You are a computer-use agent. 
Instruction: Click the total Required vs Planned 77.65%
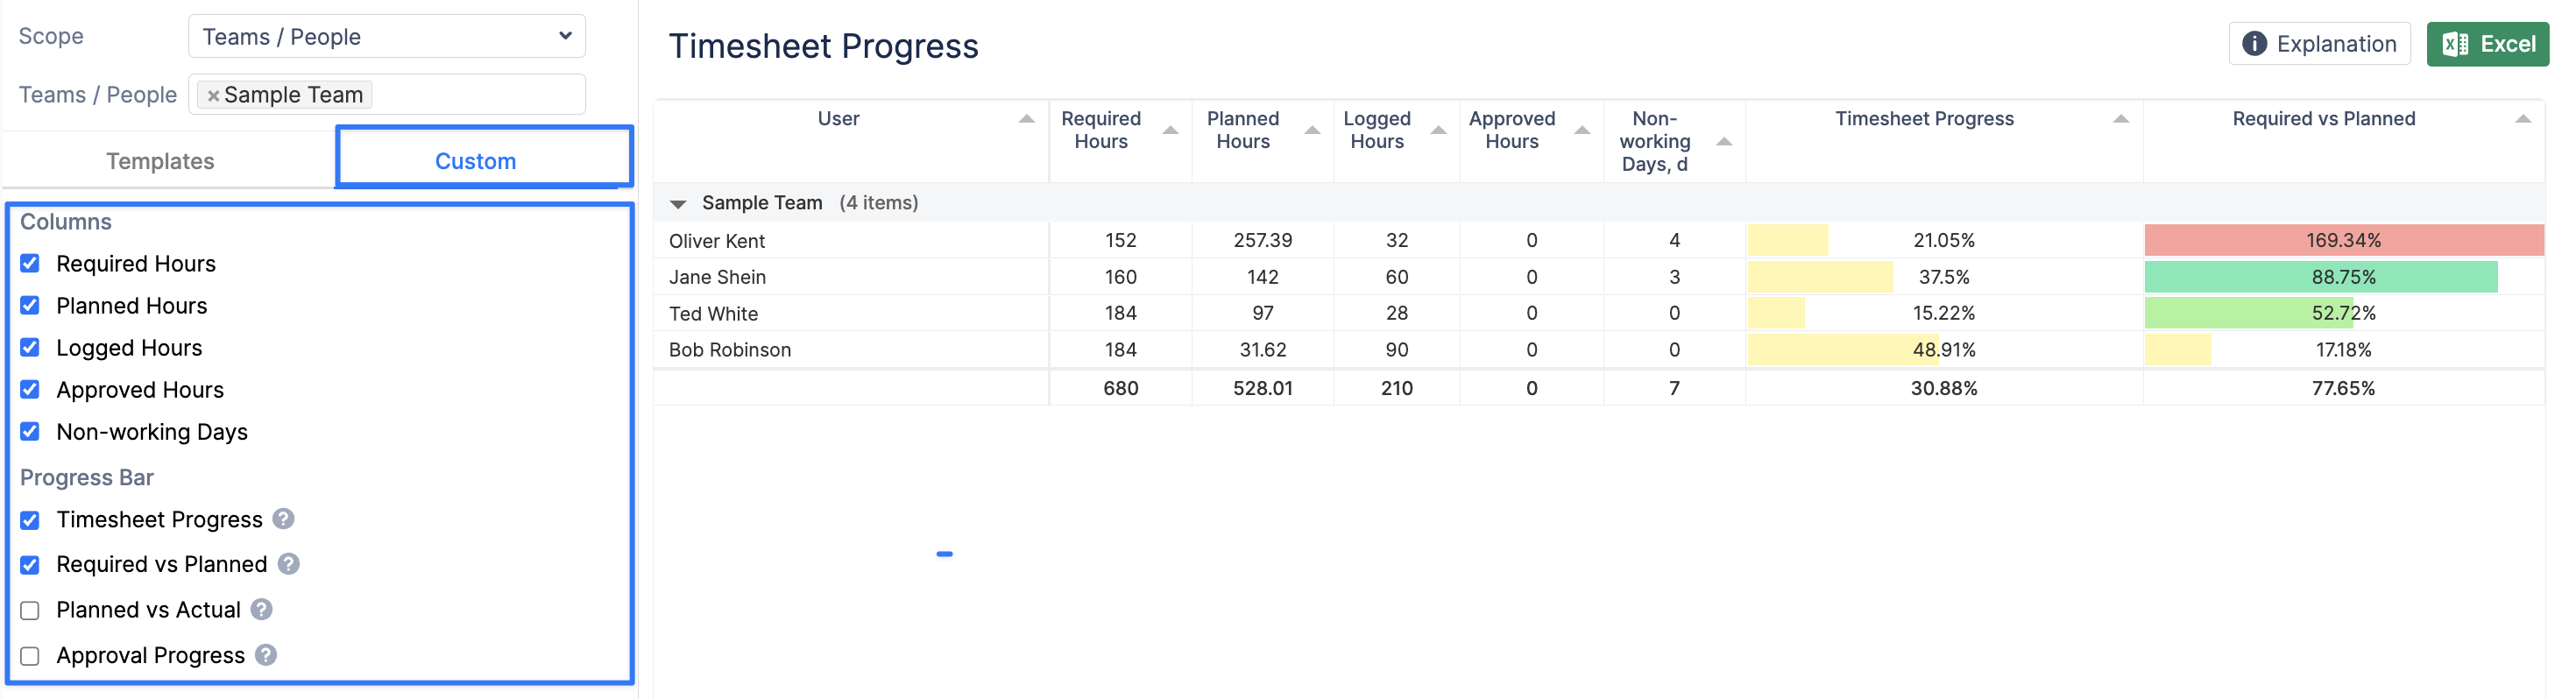[2343, 388]
